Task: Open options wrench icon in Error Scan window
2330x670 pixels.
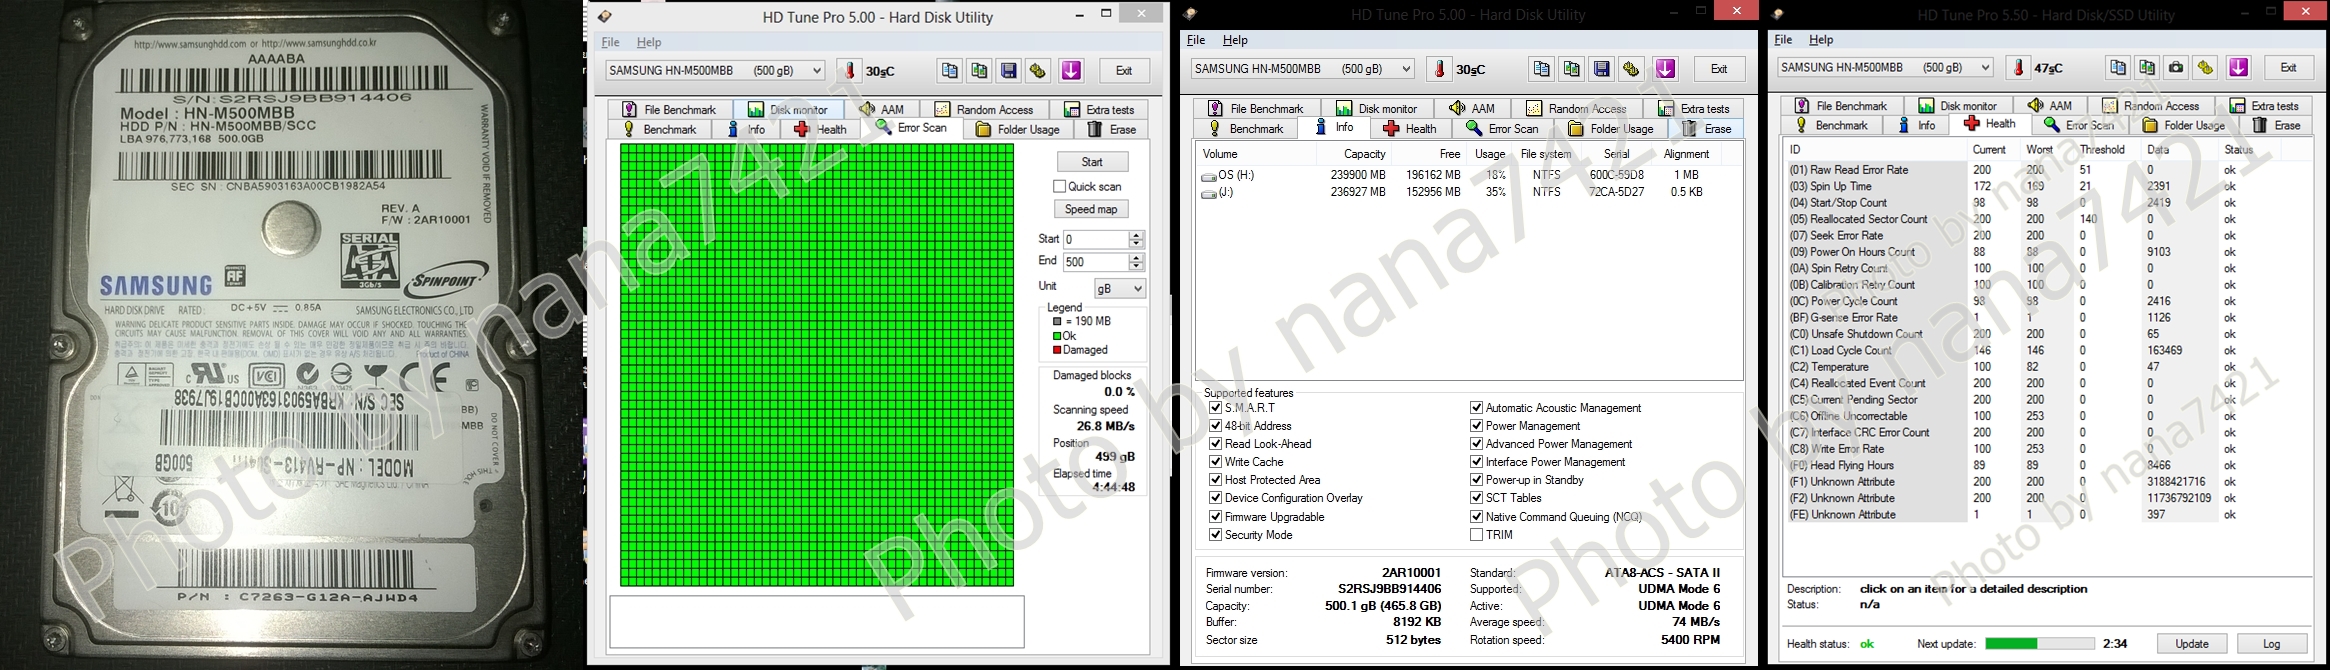Action: 1038,70
